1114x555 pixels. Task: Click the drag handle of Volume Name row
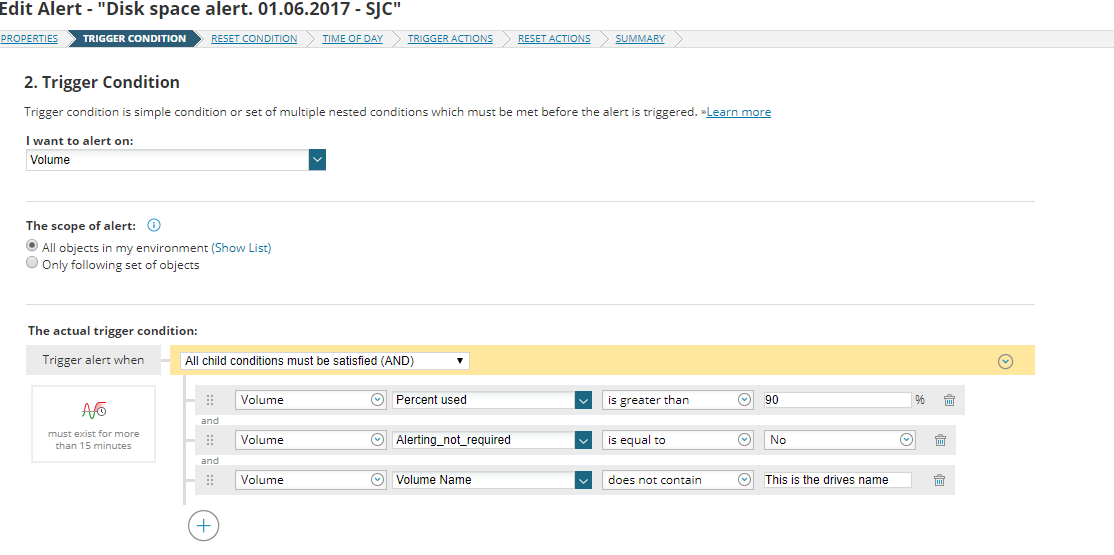[210, 480]
